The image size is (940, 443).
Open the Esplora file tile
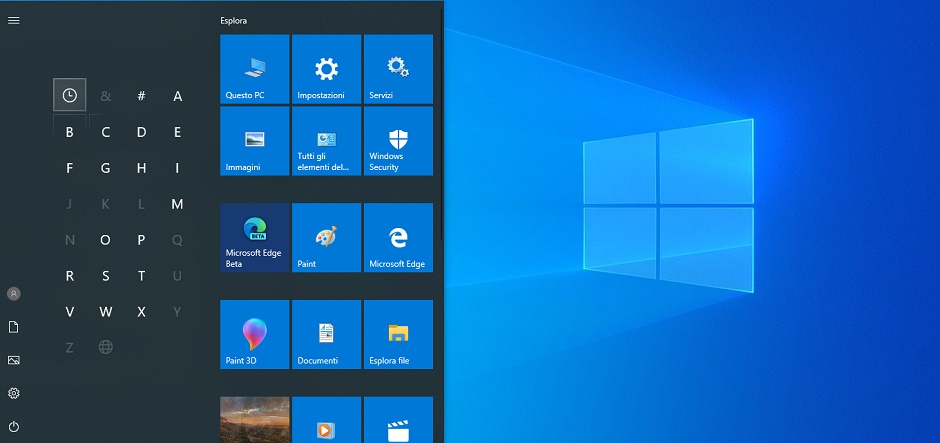pos(399,334)
